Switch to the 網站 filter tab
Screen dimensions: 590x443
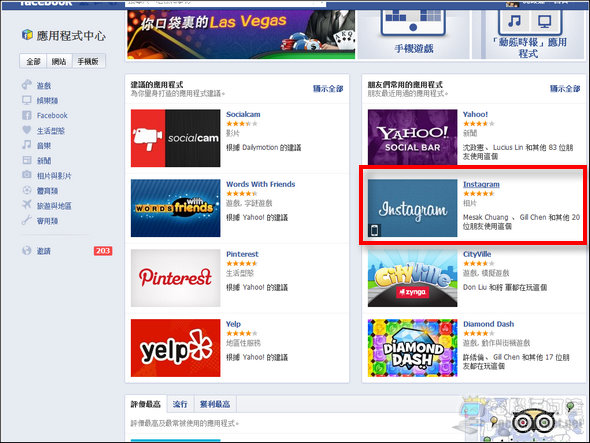coord(59,61)
